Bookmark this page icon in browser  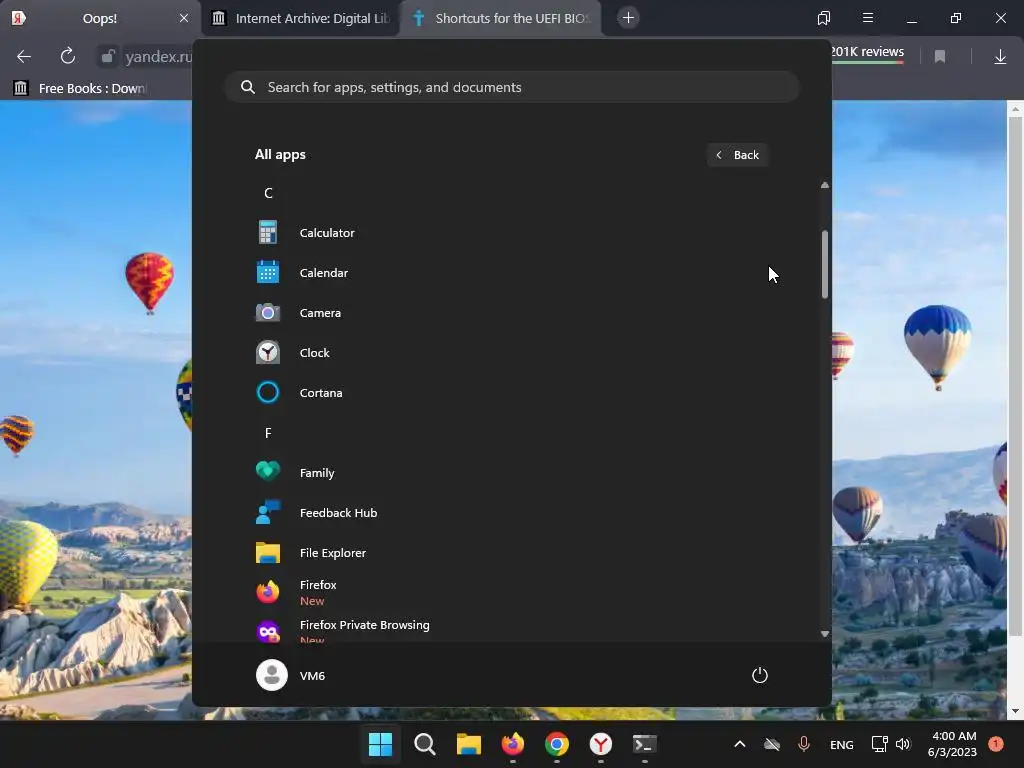[940, 57]
